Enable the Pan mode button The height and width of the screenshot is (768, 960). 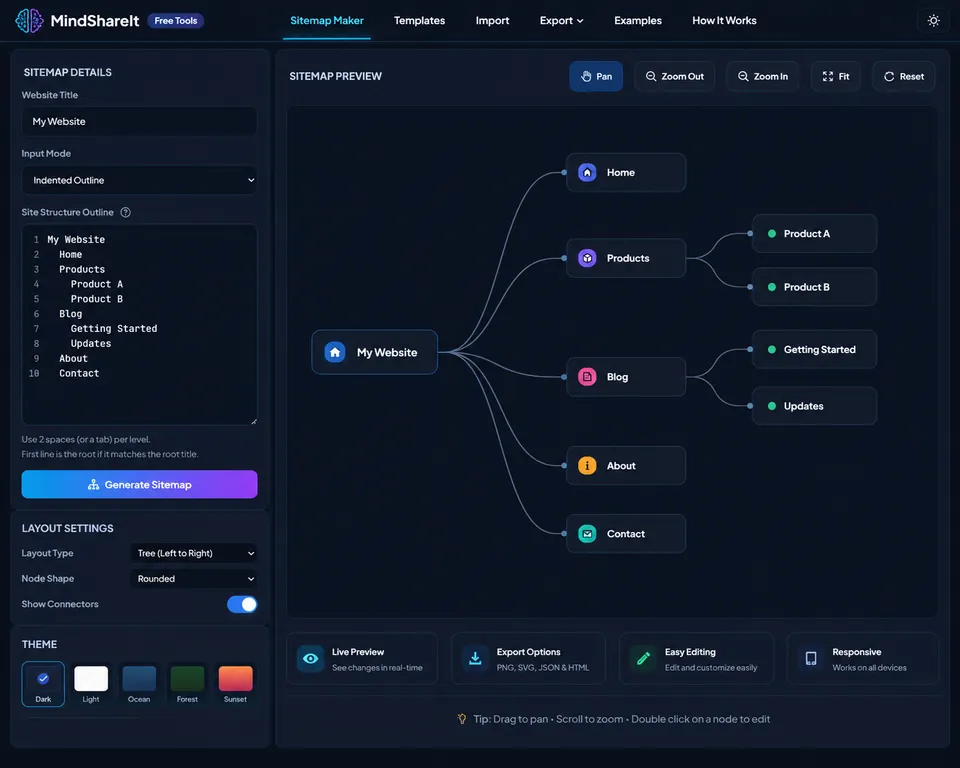(x=596, y=77)
